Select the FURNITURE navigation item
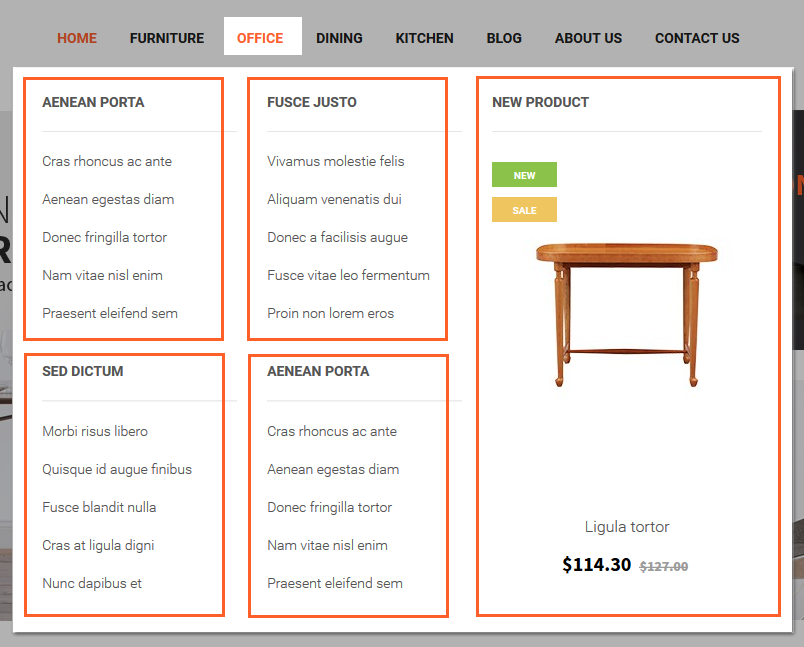 167,38
